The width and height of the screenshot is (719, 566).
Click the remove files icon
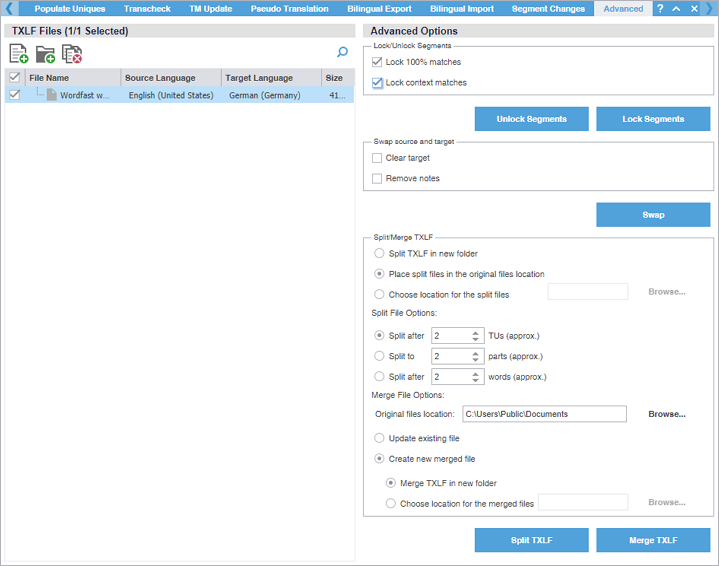pos(72,54)
